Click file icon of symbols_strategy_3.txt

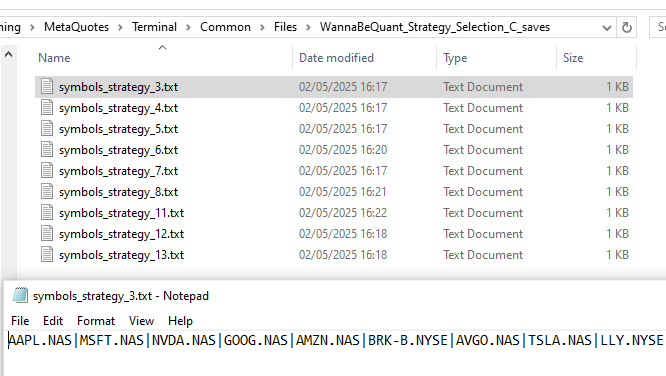point(47,86)
